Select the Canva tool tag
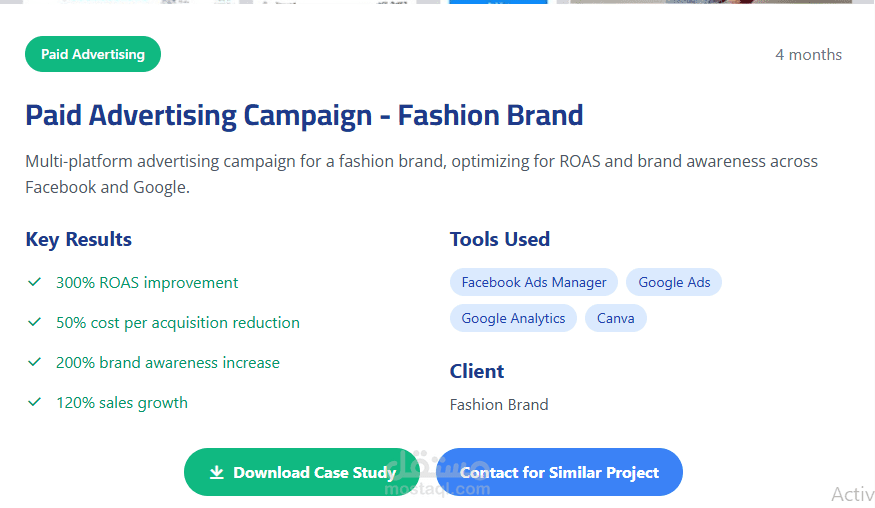This screenshot has height=508, width=875. pyautogui.click(x=616, y=319)
